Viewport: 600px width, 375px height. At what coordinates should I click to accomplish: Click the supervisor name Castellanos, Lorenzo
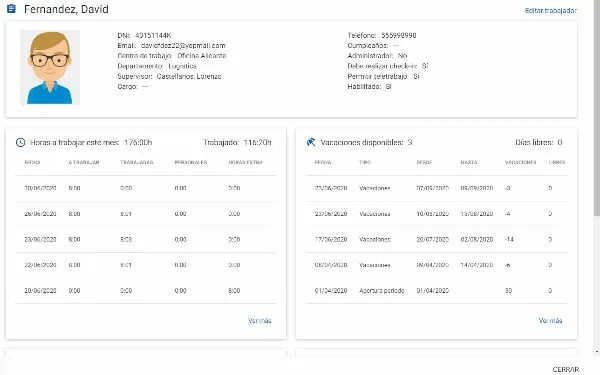click(x=189, y=77)
